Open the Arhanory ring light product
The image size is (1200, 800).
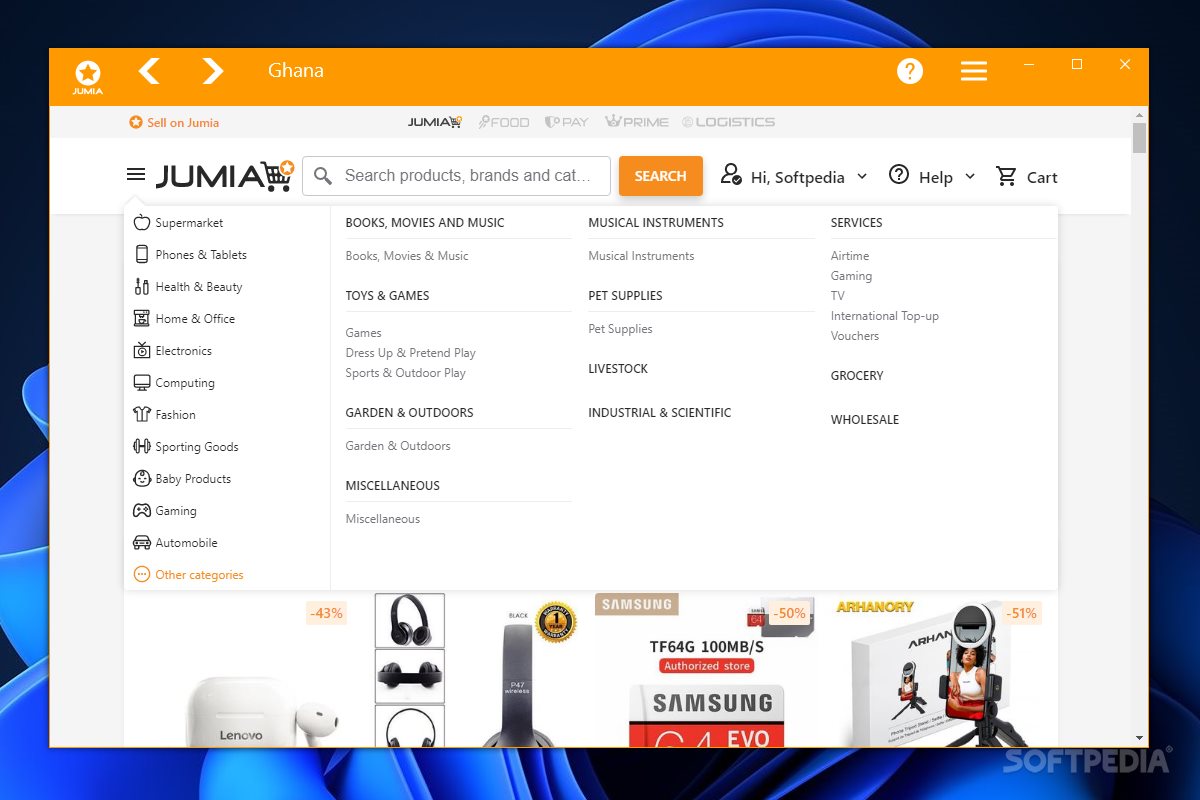coord(940,672)
